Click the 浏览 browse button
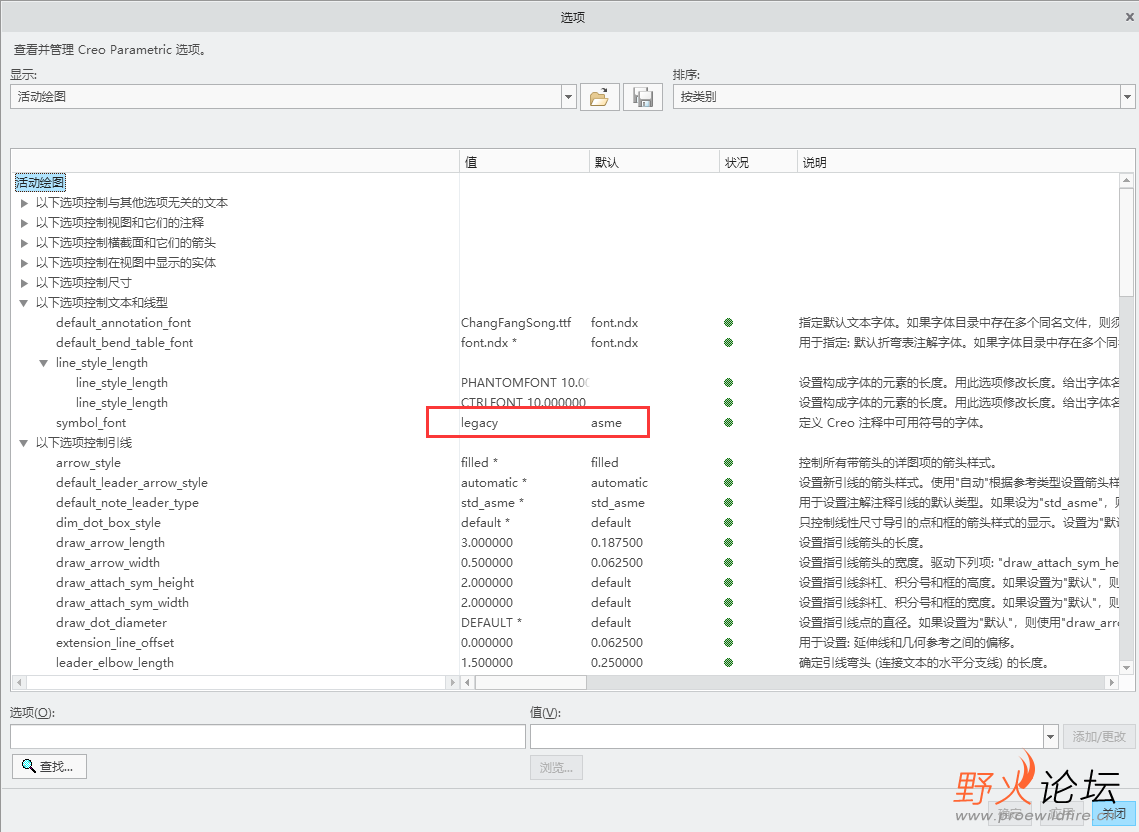Screen dimensions: 1139x832 pos(556,767)
